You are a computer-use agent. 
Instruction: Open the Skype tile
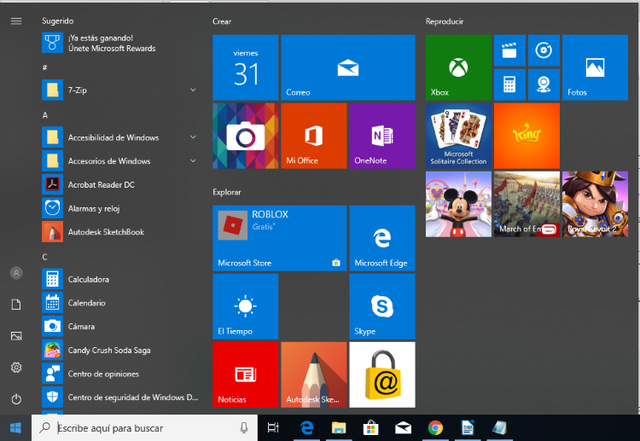pyautogui.click(x=382, y=306)
